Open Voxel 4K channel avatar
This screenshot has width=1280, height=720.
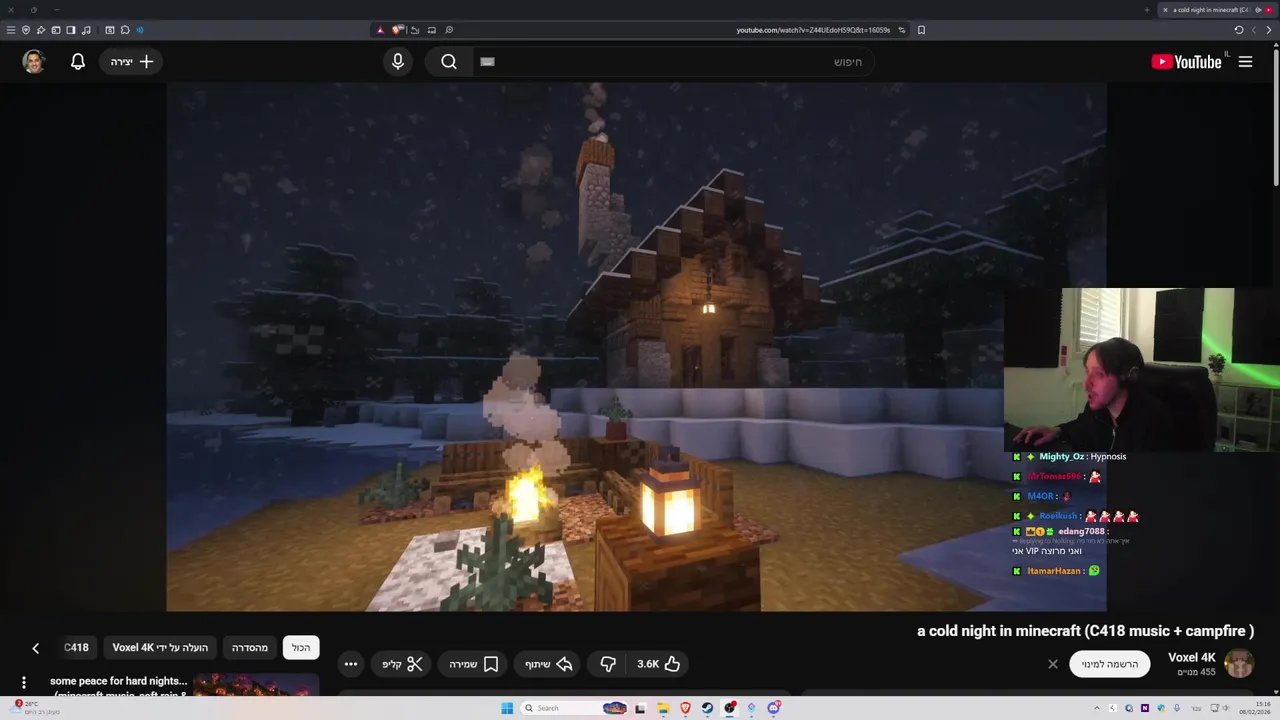click(1239, 664)
